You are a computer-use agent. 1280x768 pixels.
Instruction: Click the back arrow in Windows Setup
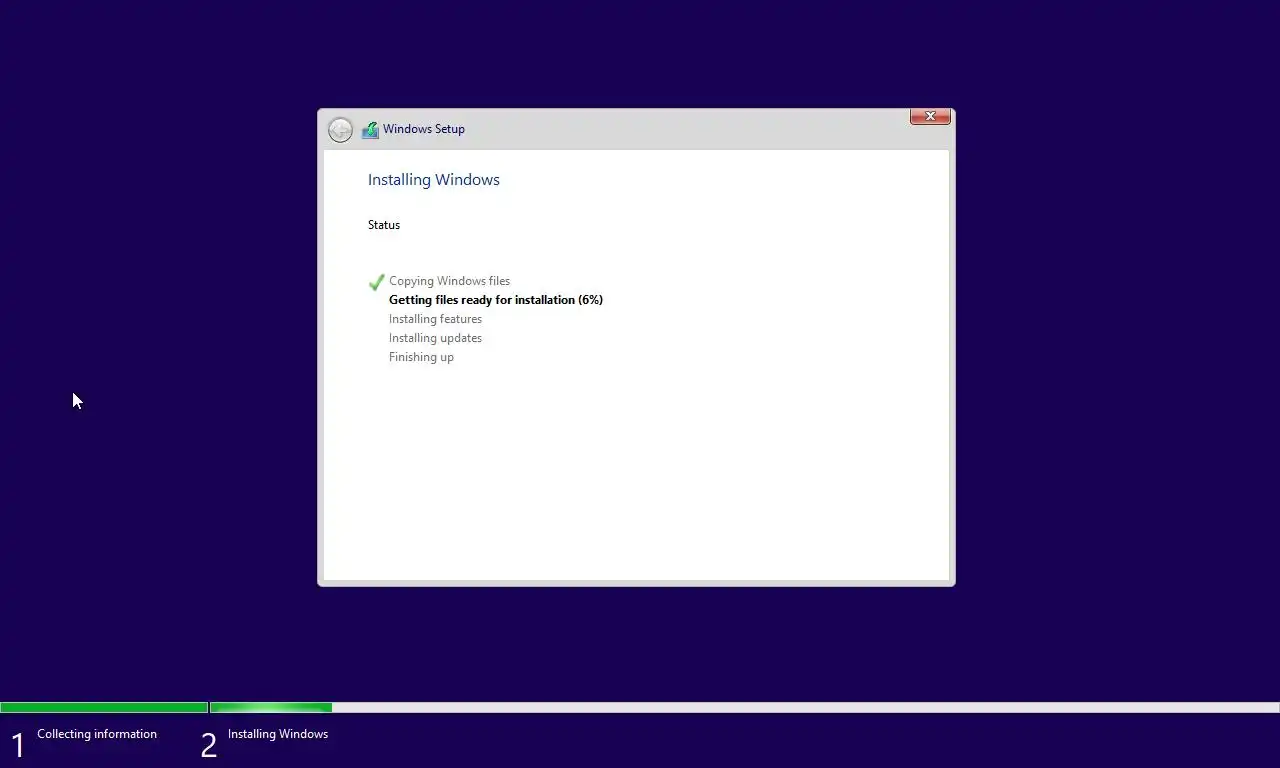[x=340, y=130]
